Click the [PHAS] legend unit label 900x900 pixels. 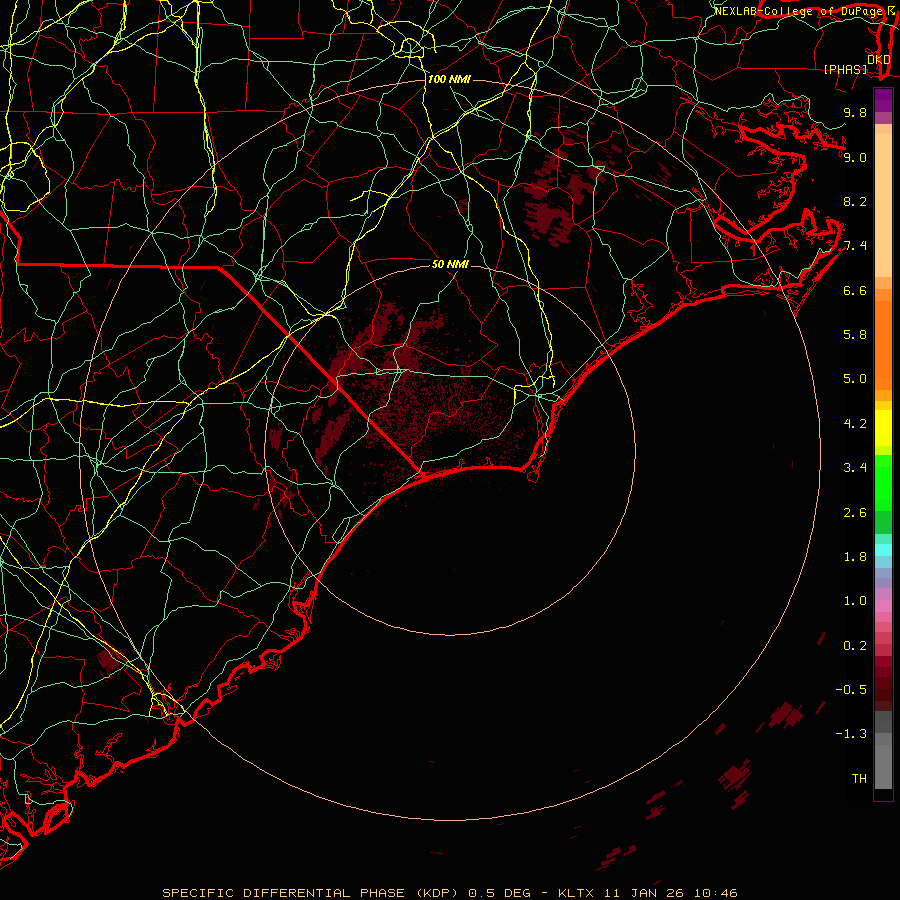pos(845,69)
